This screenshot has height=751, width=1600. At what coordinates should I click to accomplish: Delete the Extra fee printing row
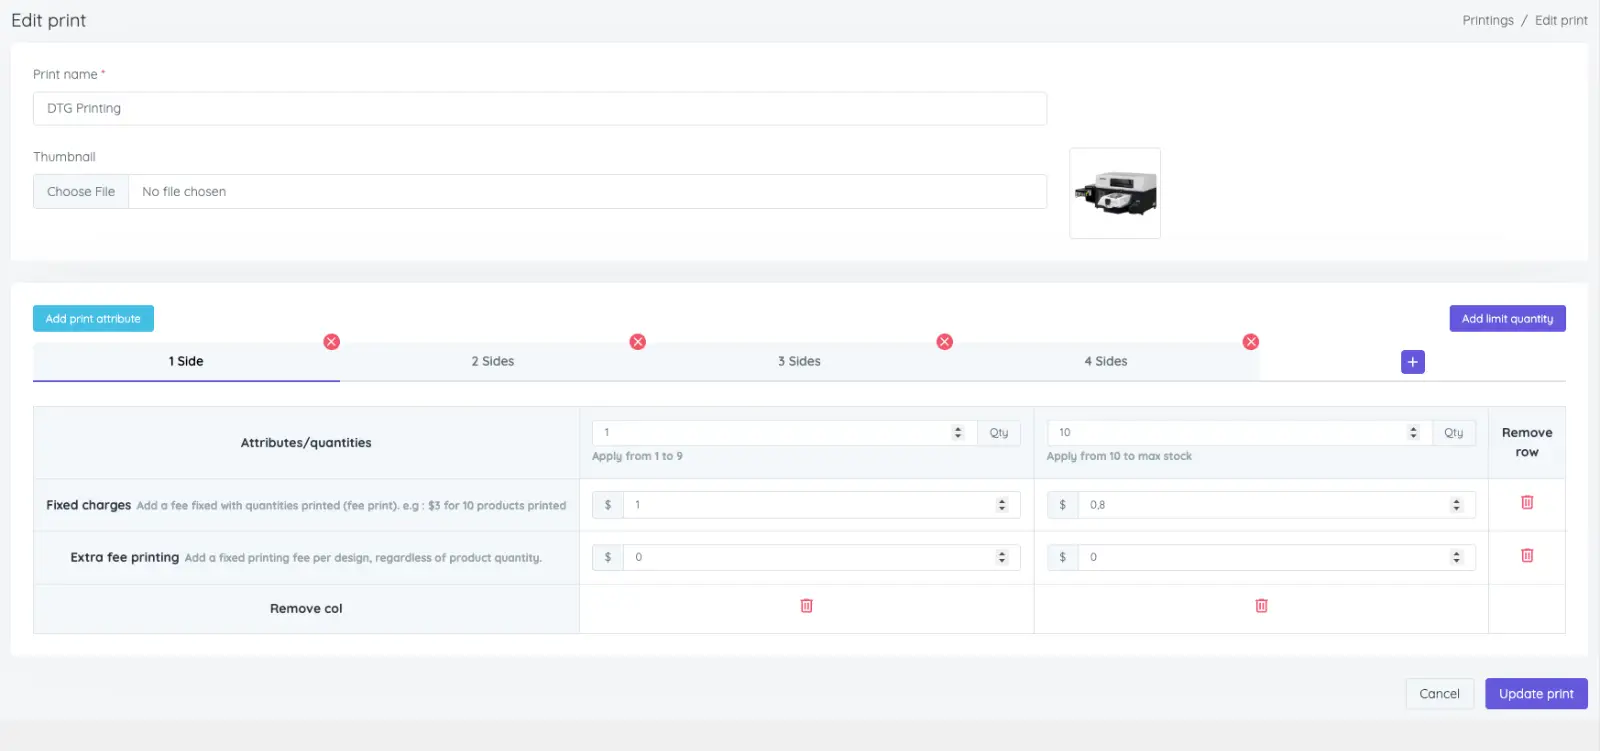point(1527,555)
